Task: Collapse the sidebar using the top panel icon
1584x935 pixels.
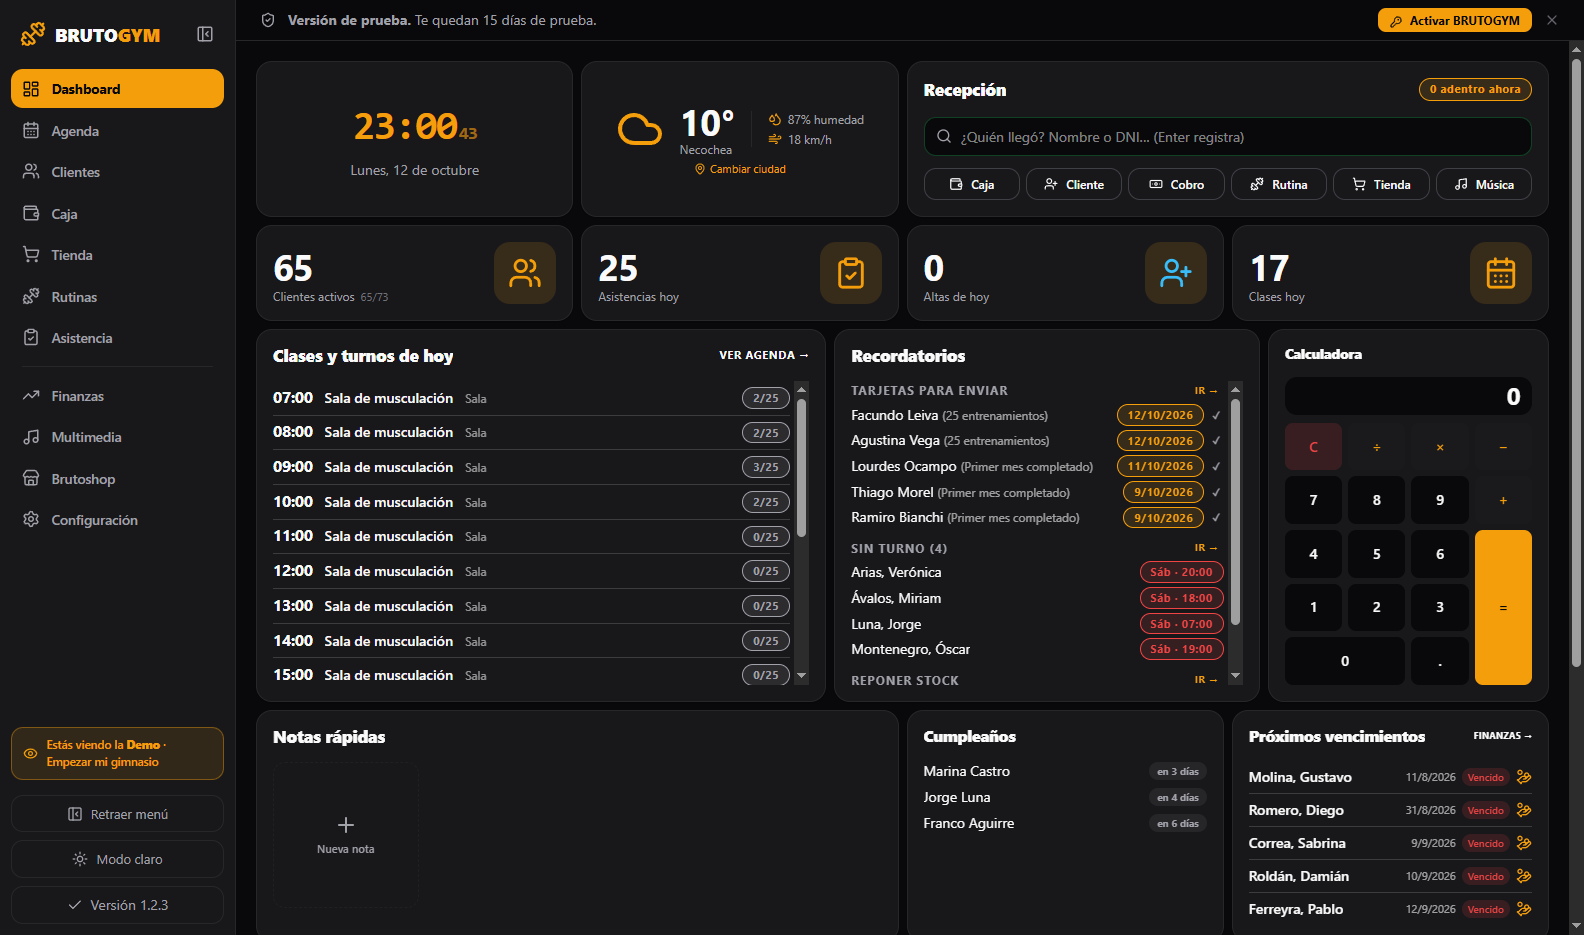Action: [205, 35]
